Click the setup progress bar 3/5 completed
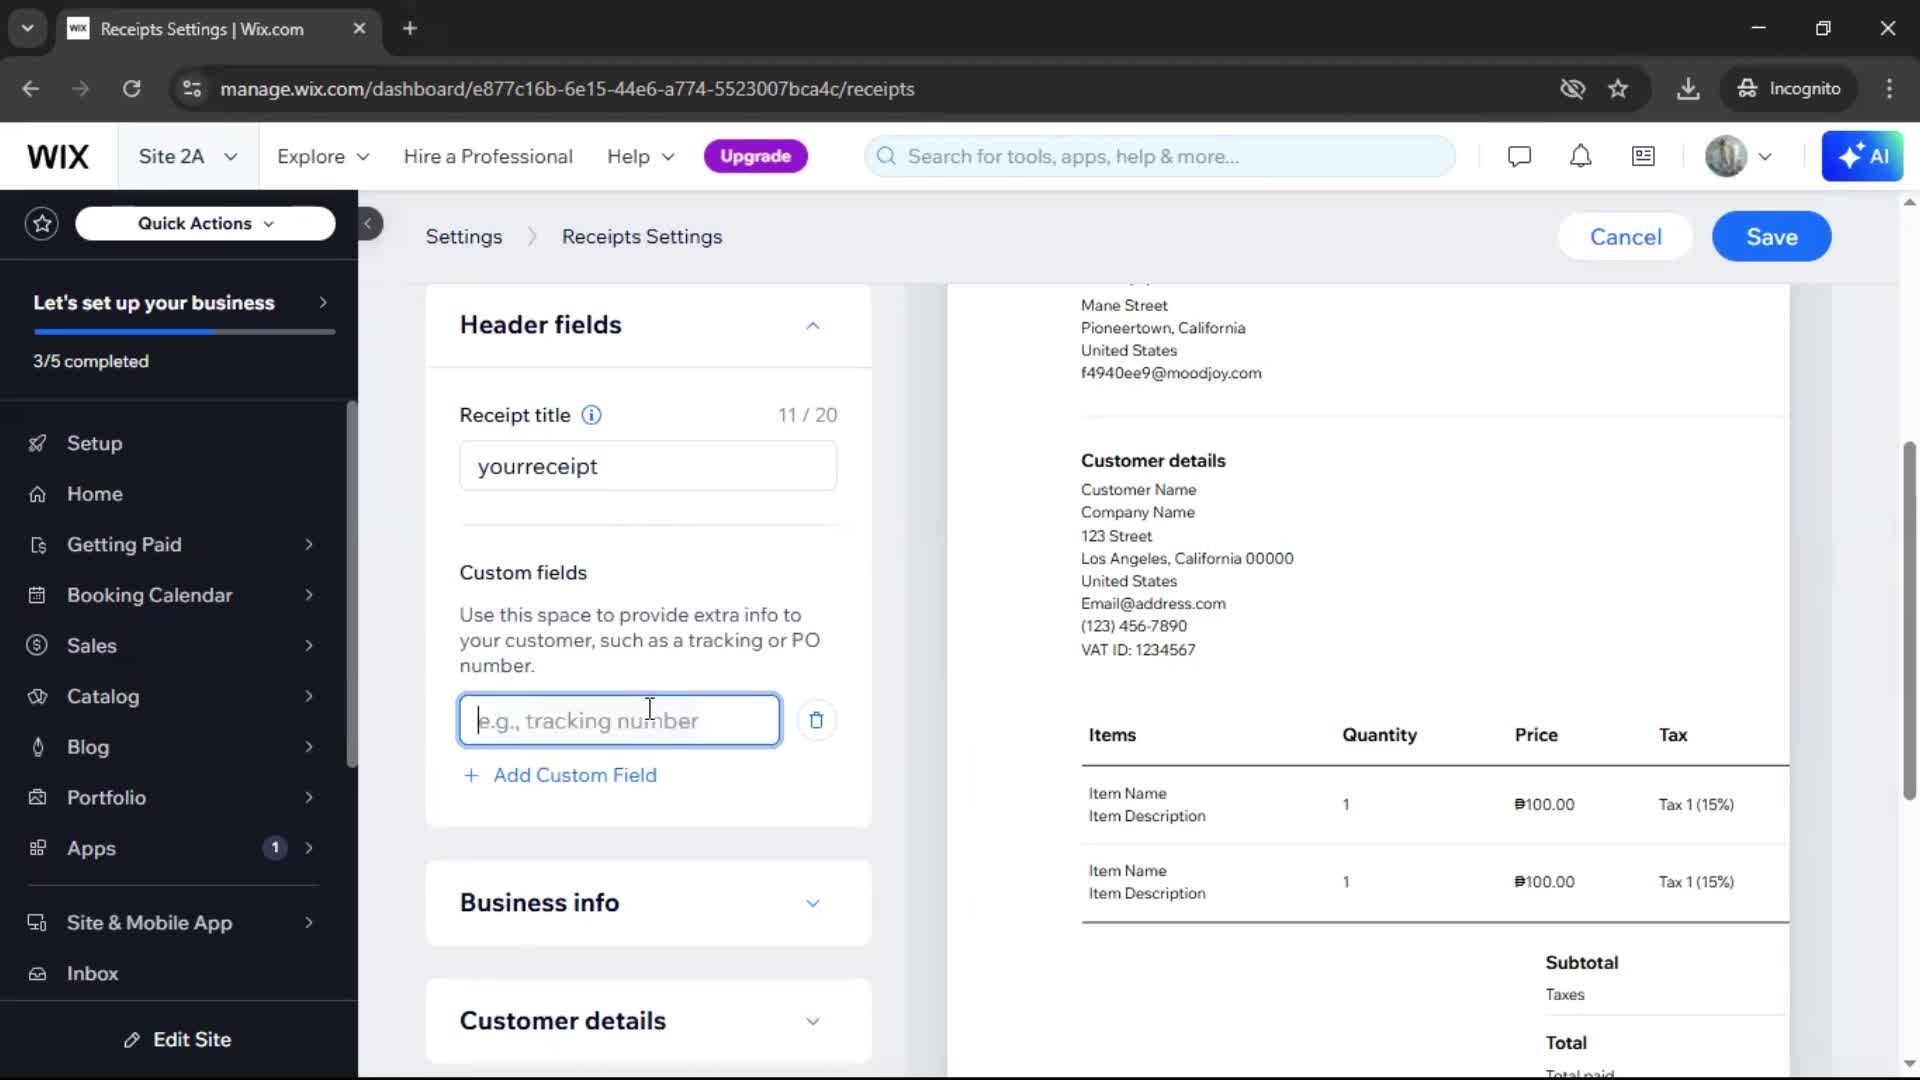 184,331
